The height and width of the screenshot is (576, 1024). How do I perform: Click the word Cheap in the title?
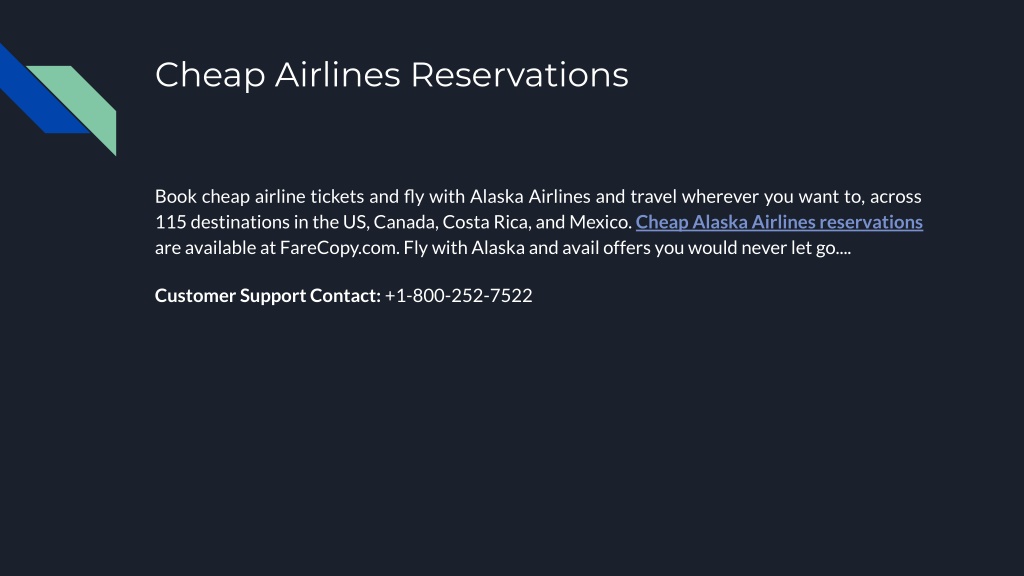210,76
